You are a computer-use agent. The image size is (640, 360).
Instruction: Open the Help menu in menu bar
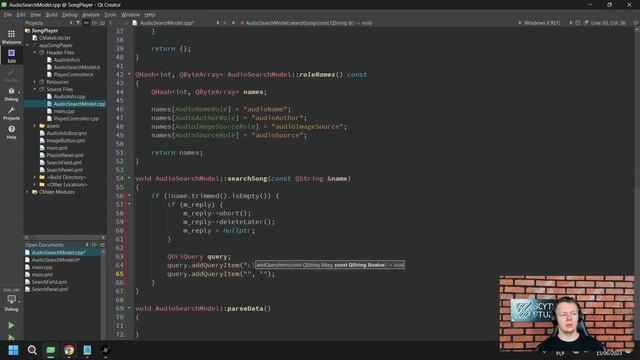click(150, 14)
